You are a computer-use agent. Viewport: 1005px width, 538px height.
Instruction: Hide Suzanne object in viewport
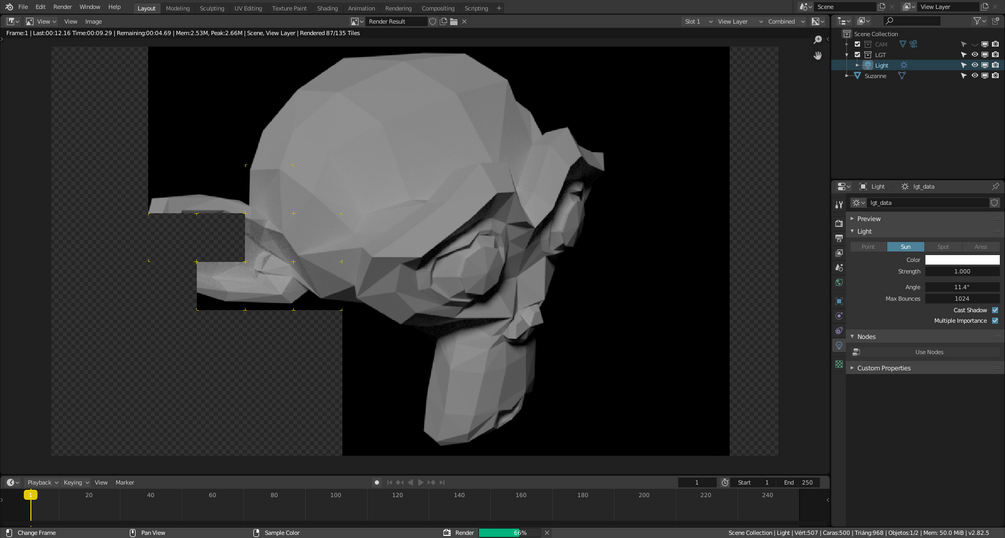click(974, 76)
